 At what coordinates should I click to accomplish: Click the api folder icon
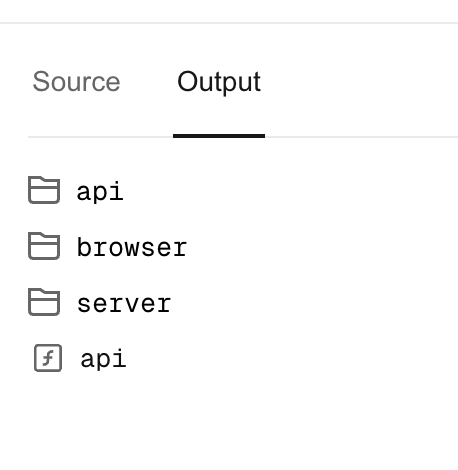point(44,190)
